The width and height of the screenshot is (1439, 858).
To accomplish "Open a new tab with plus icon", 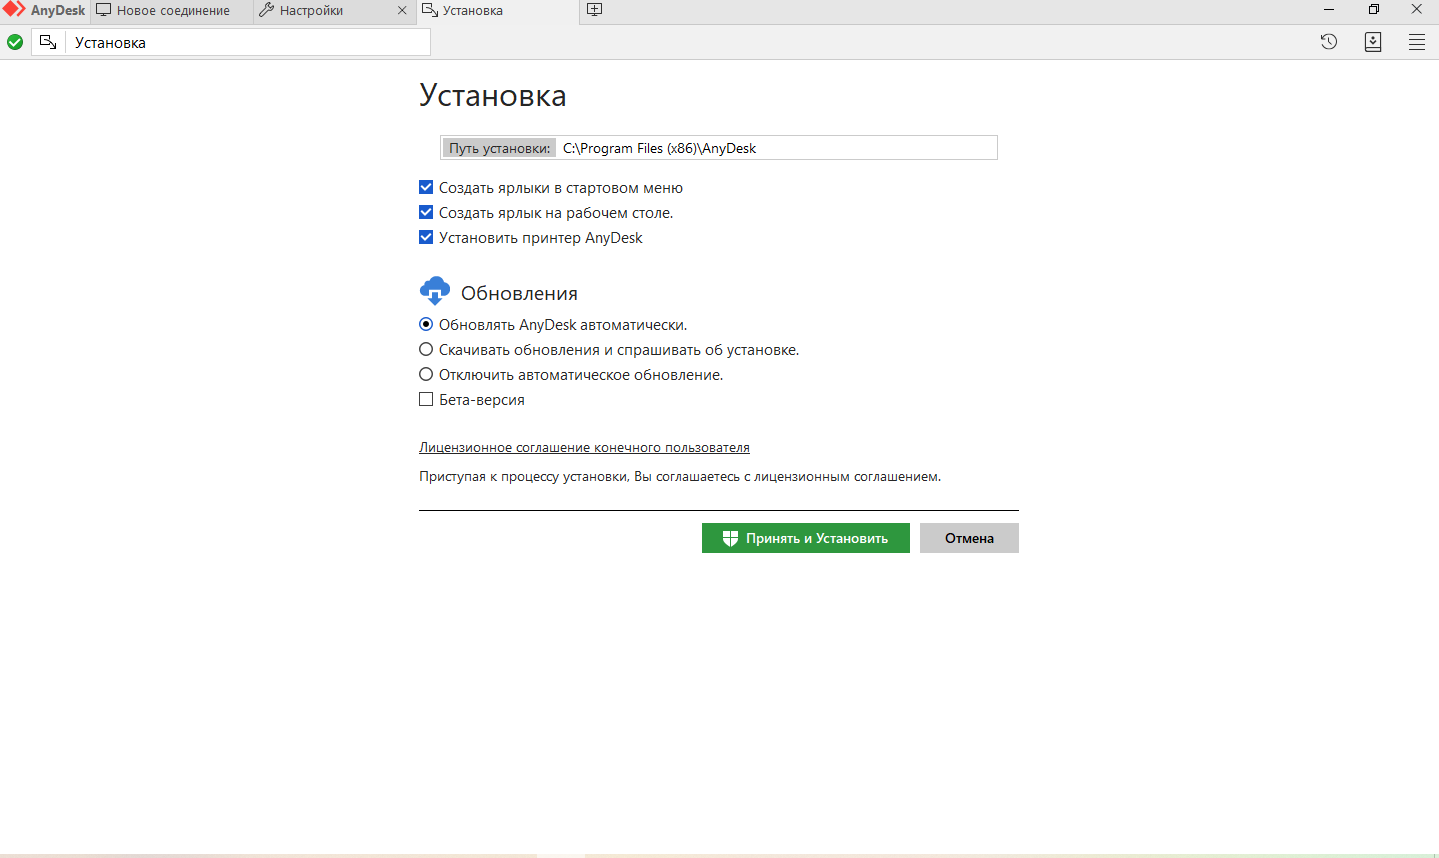I will click(594, 10).
